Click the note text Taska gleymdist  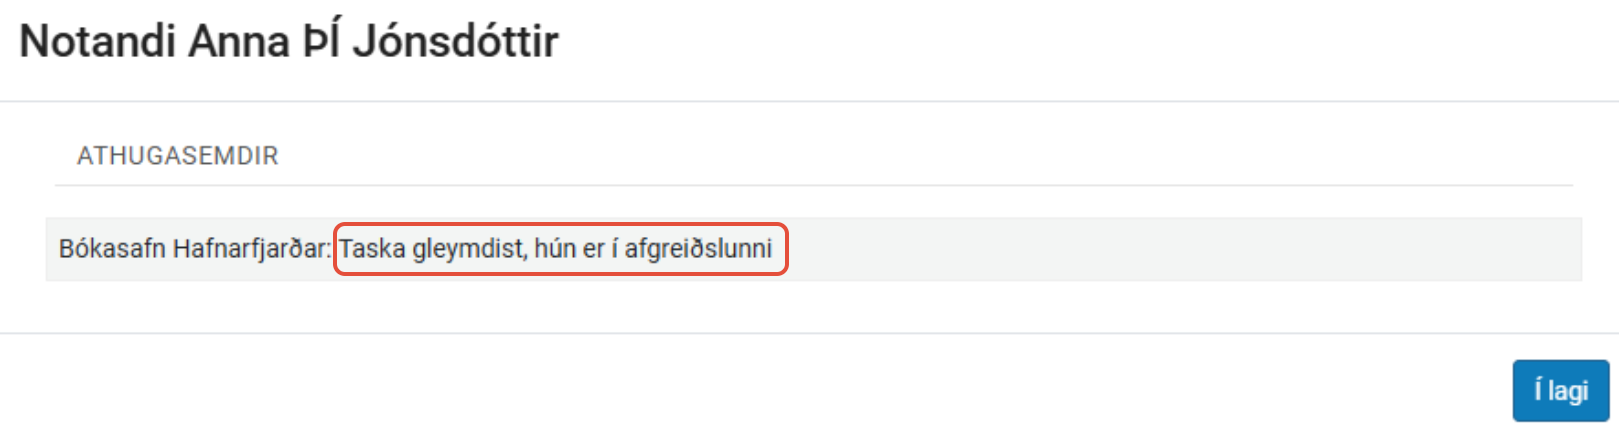coord(432,249)
